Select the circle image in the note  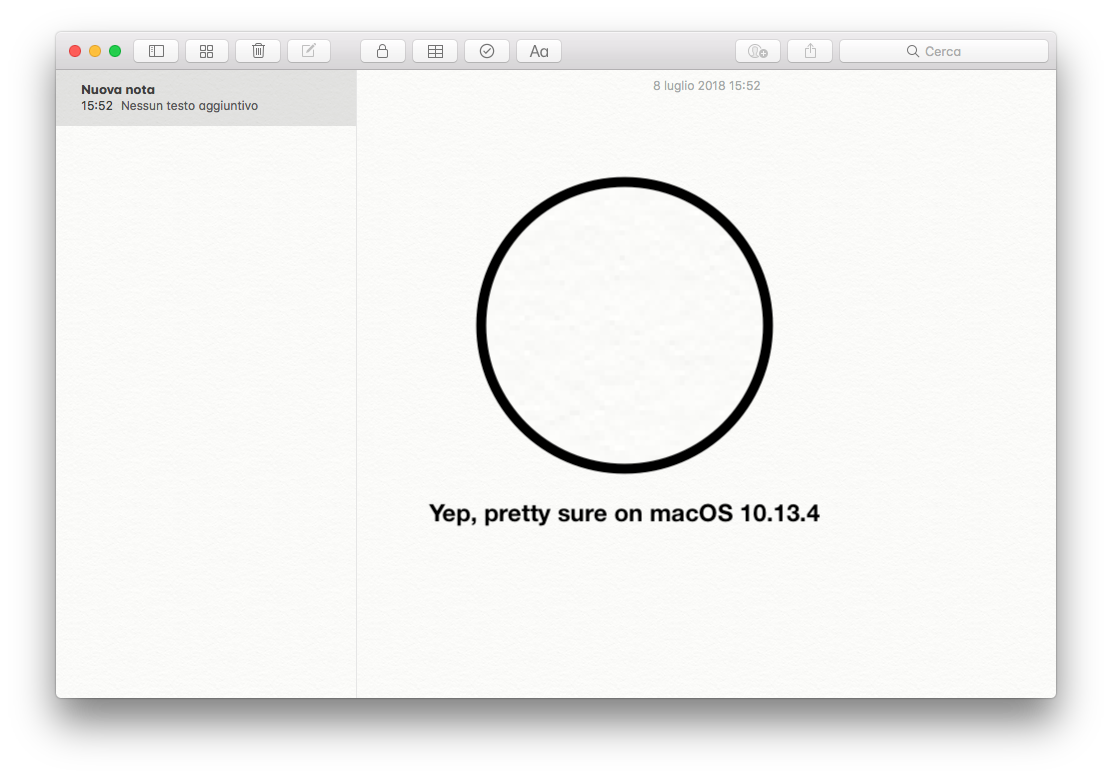click(x=624, y=325)
